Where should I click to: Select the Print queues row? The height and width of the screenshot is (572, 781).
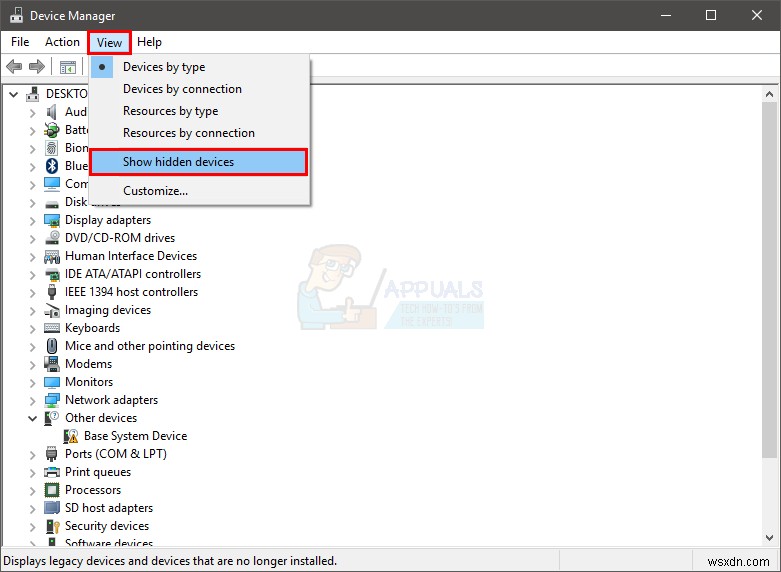[98, 472]
